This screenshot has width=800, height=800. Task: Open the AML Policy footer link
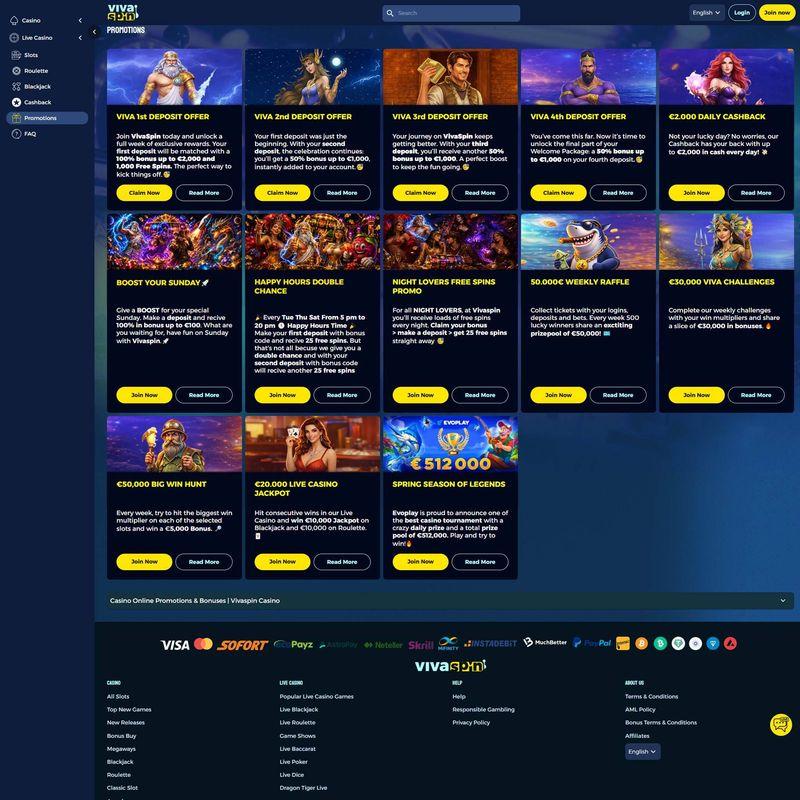640,710
